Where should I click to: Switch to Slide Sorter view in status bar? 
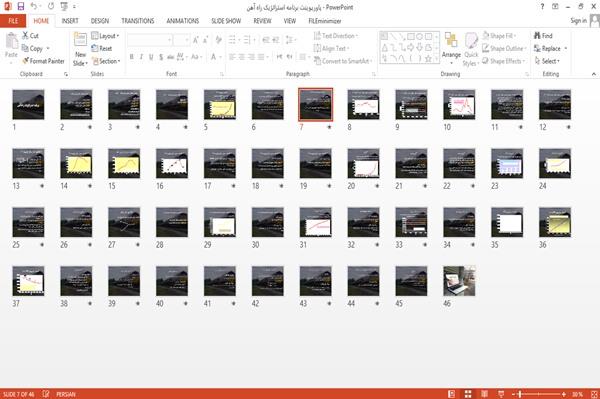[x=468, y=394]
